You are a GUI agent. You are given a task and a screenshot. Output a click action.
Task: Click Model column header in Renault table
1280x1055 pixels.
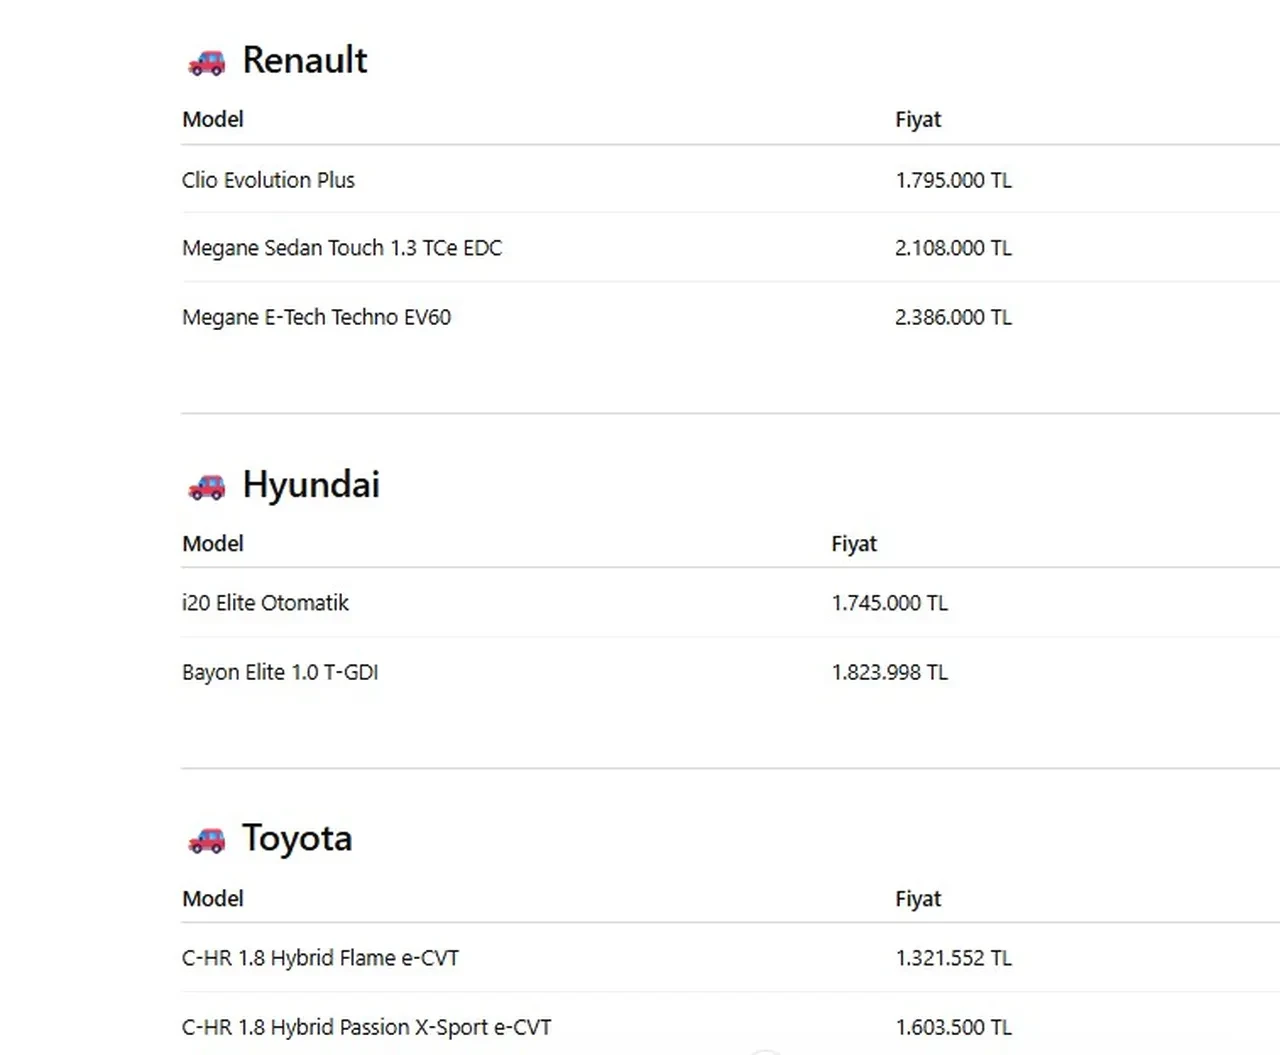[213, 119]
